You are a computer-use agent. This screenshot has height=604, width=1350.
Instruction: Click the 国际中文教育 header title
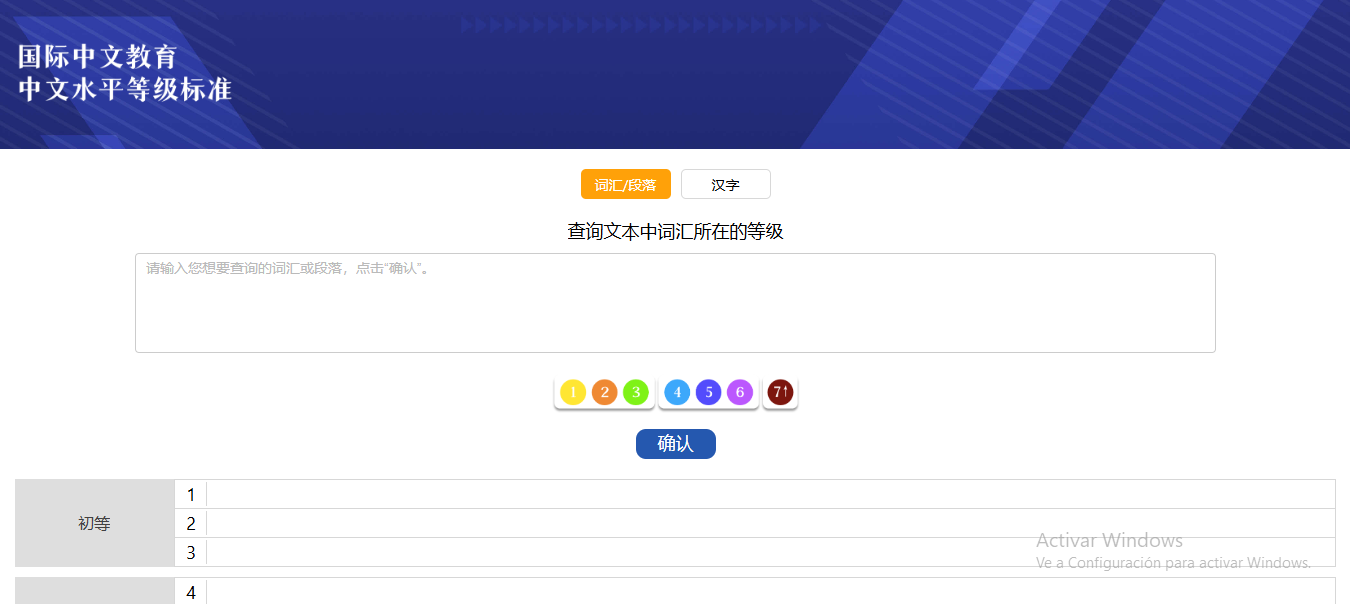point(98,56)
